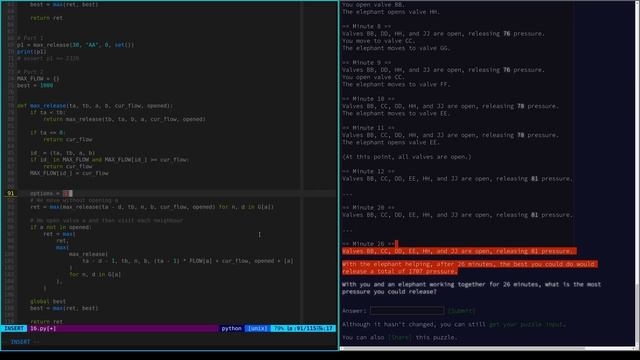
Task: Click the '== Minute 8 ==' heading
Action: (367, 26)
